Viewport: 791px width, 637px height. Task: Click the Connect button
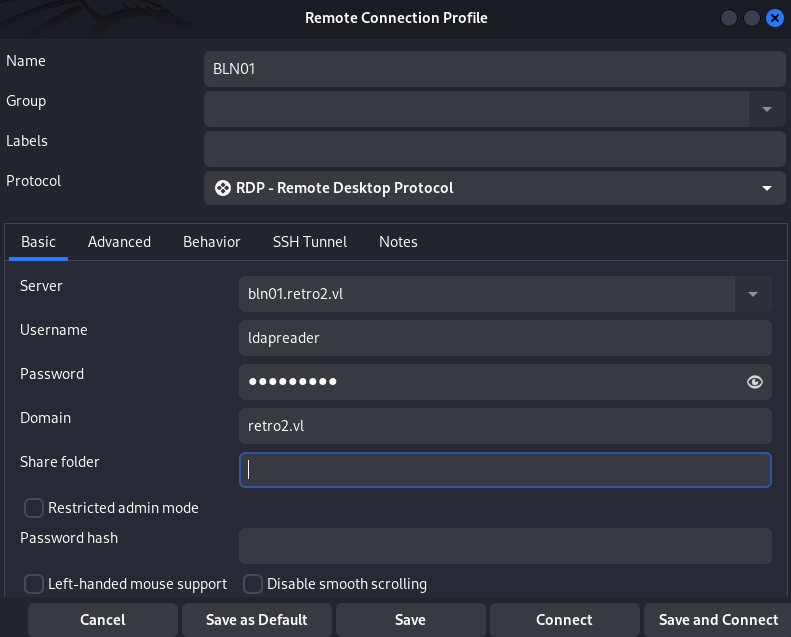564,620
